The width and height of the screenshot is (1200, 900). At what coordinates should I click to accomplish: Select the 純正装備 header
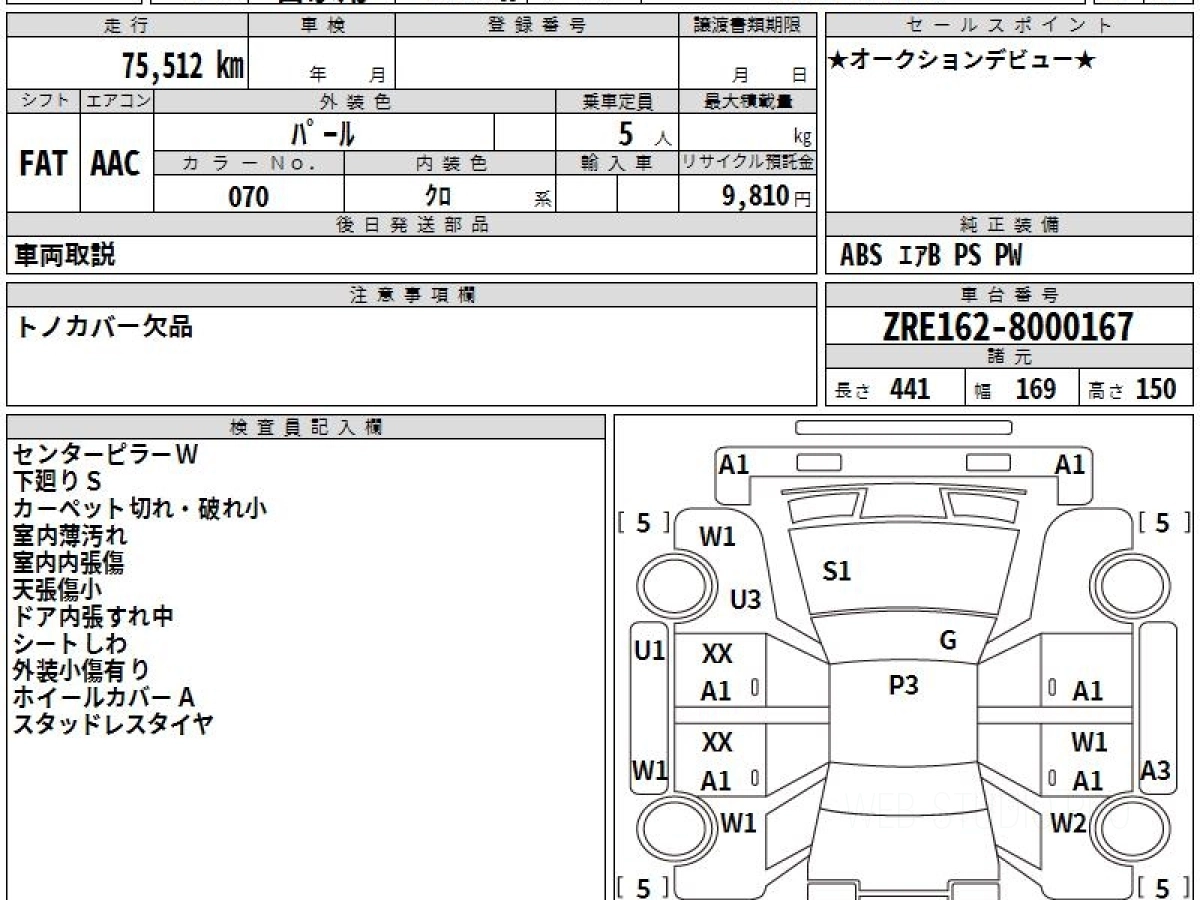[x=1009, y=225]
